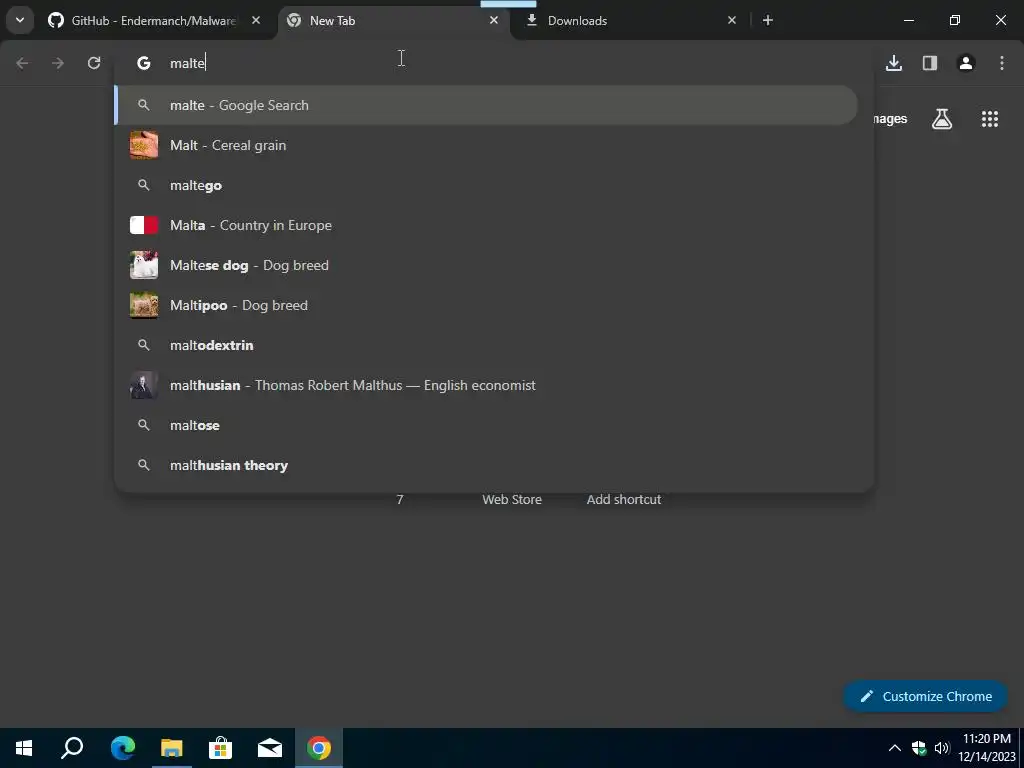Go forward with the forward arrow

pyautogui.click(x=58, y=63)
